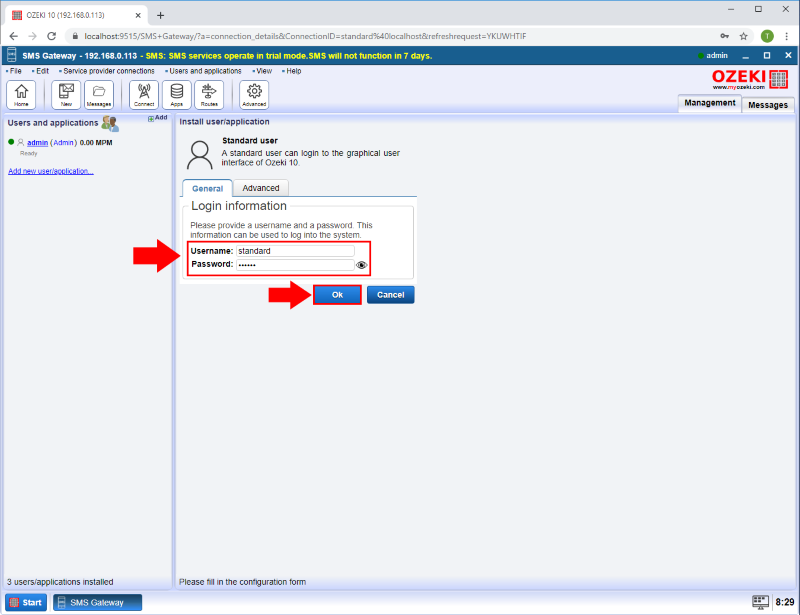Click the users group icon beside panel title

point(110,123)
